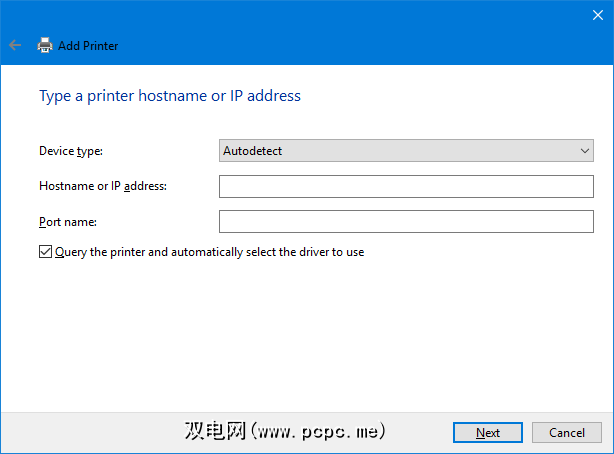This screenshot has width=614, height=454.
Task: Click the 'Device type:' label
Action: point(70,151)
